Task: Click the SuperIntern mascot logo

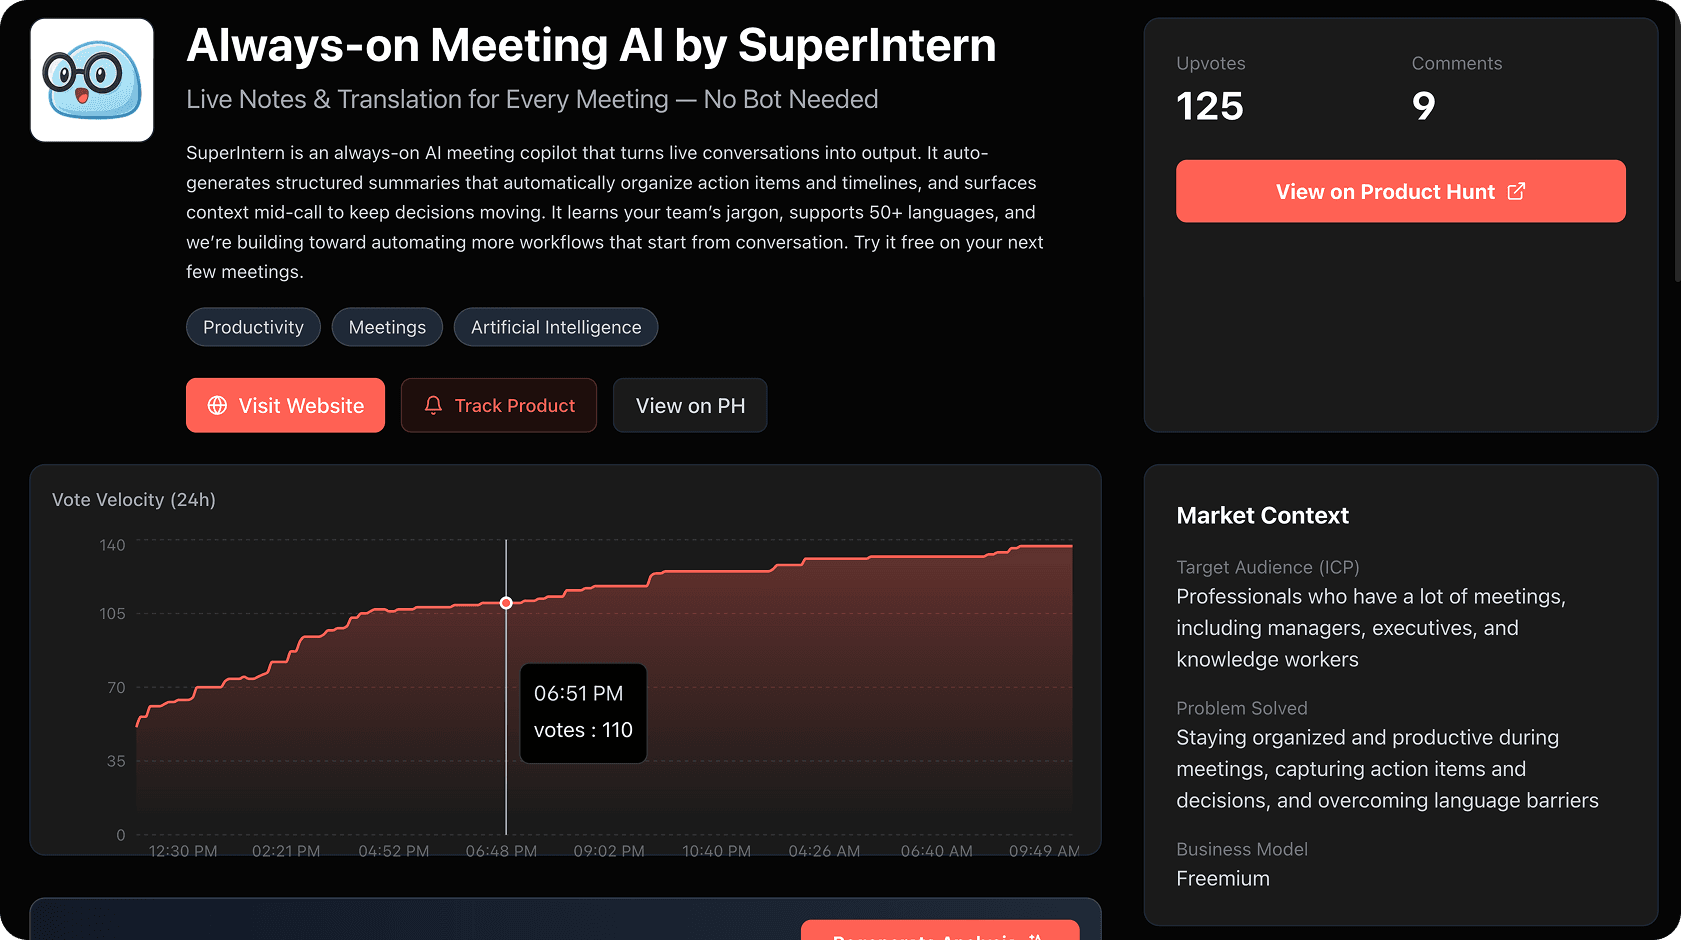Action: click(92, 80)
